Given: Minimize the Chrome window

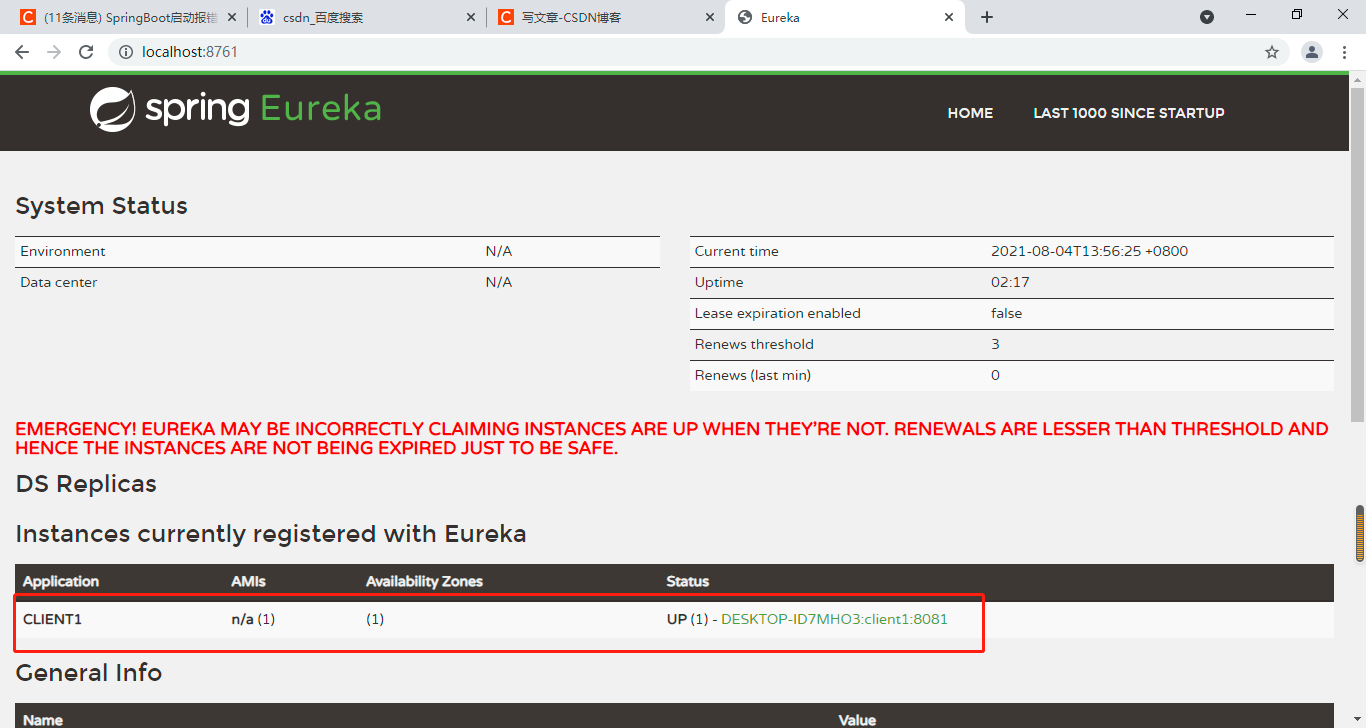Looking at the screenshot, I should point(1251,15).
